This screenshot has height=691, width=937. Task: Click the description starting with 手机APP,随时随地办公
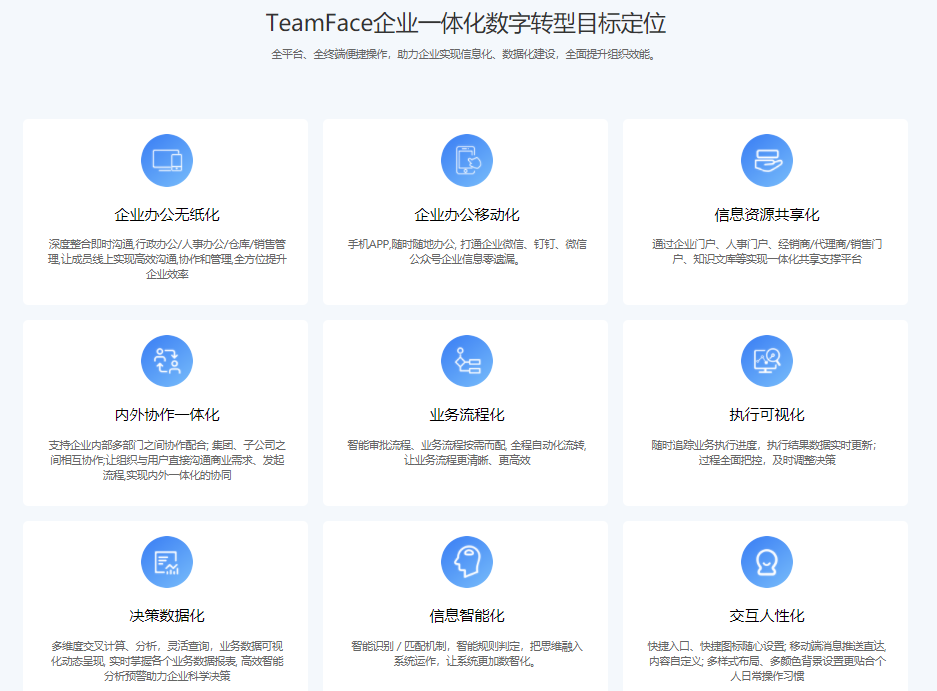point(467,252)
